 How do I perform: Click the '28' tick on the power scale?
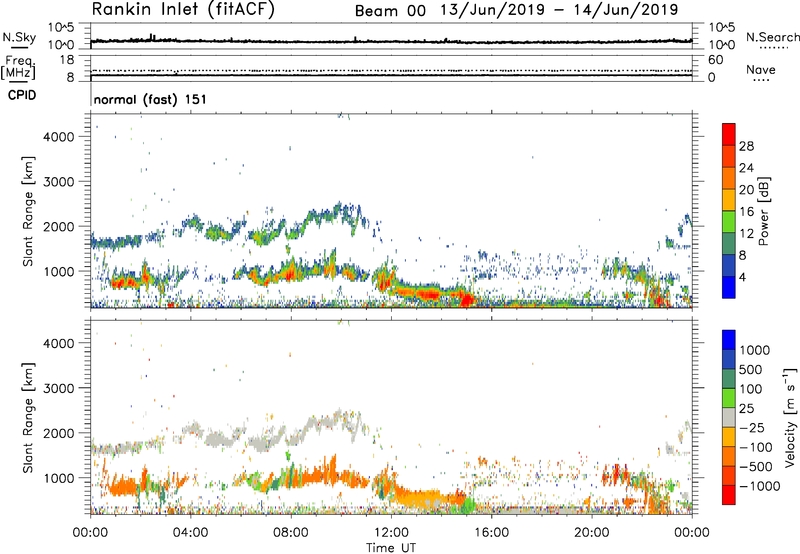(x=746, y=146)
